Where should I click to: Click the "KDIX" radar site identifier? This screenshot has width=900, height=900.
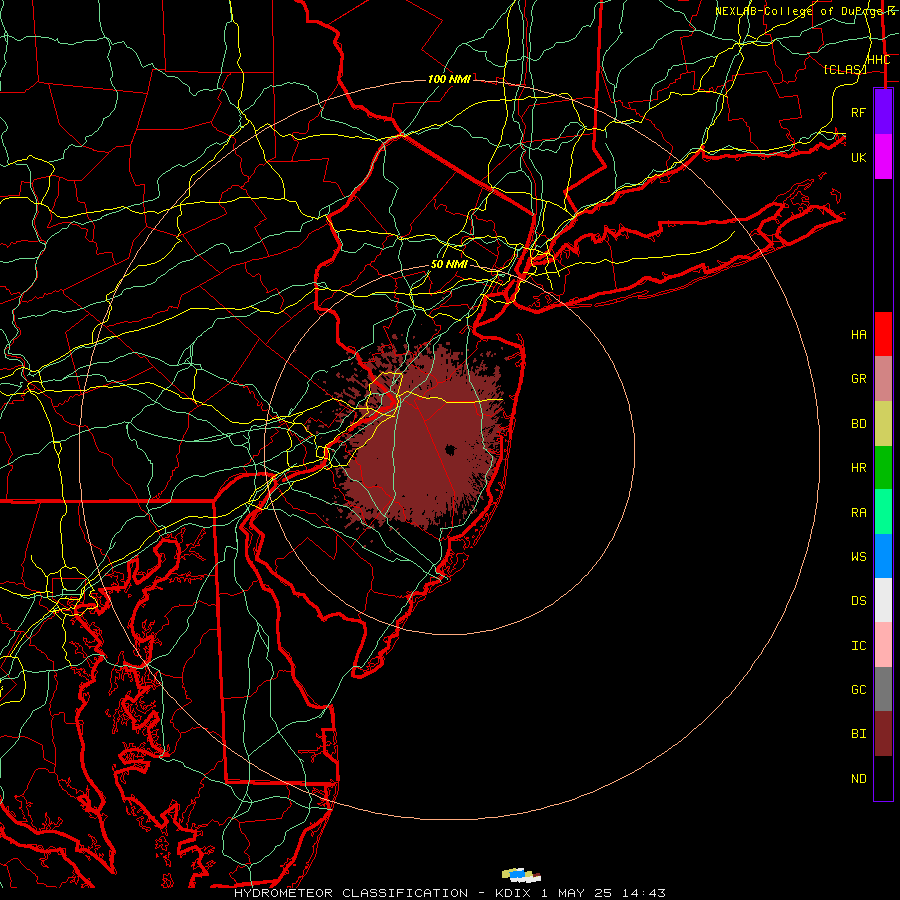coord(514,893)
